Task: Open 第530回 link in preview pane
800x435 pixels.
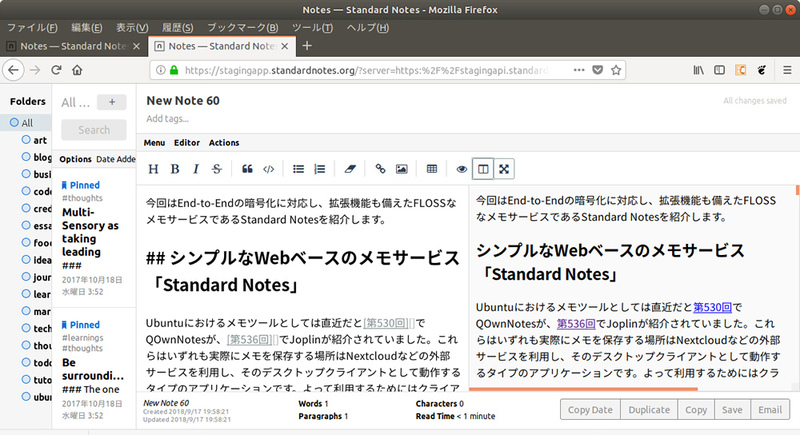Action: tap(712, 307)
